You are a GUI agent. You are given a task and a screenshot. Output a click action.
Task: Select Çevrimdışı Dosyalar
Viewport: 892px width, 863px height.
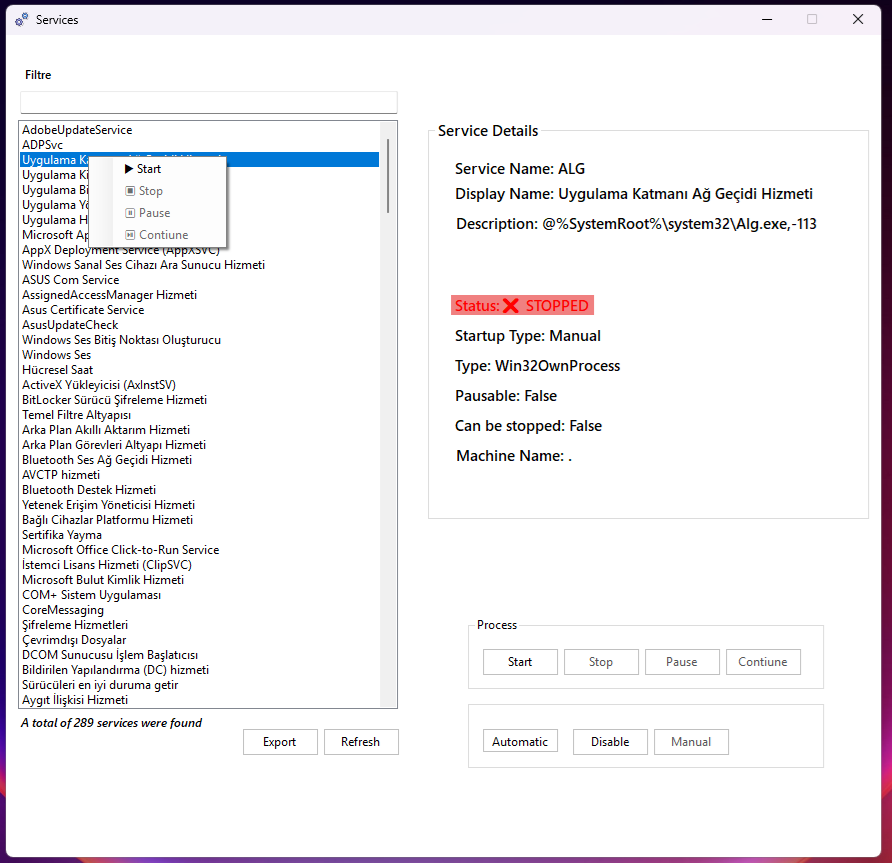click(200, 640)
